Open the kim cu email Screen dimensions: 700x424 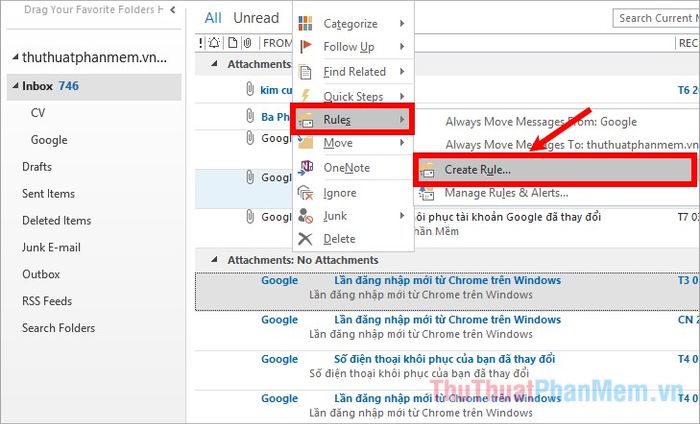[276, 90]
